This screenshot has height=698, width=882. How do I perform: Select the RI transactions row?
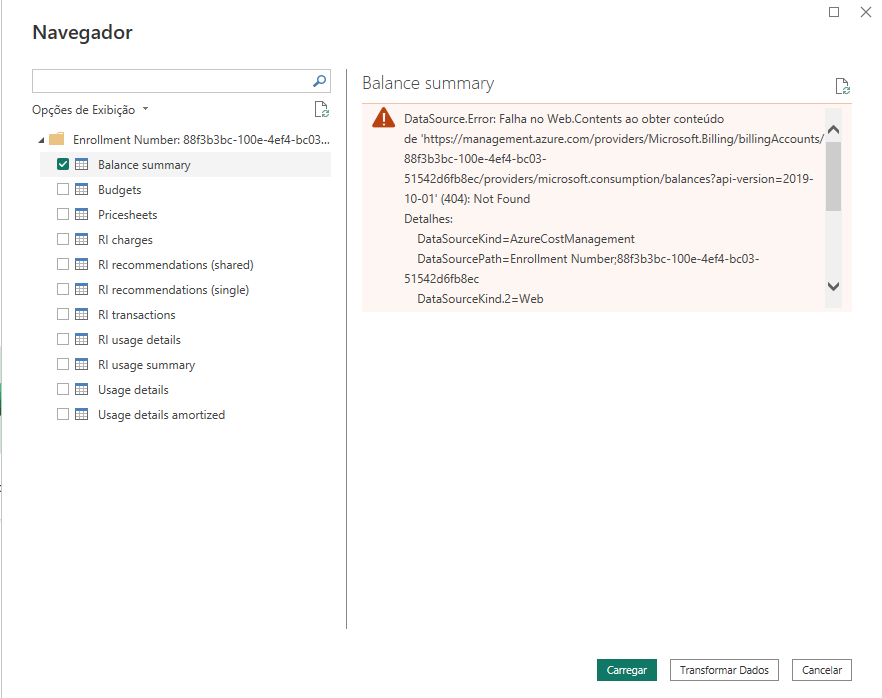point(186,314)
